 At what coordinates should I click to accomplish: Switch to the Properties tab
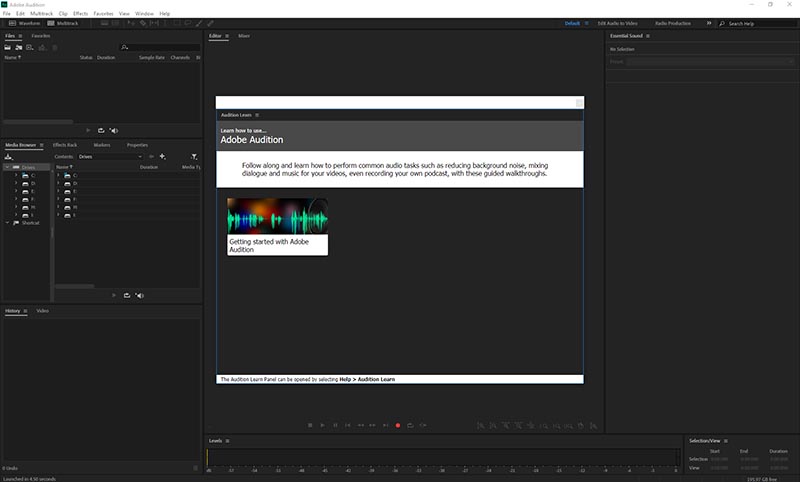pos(137,145)
